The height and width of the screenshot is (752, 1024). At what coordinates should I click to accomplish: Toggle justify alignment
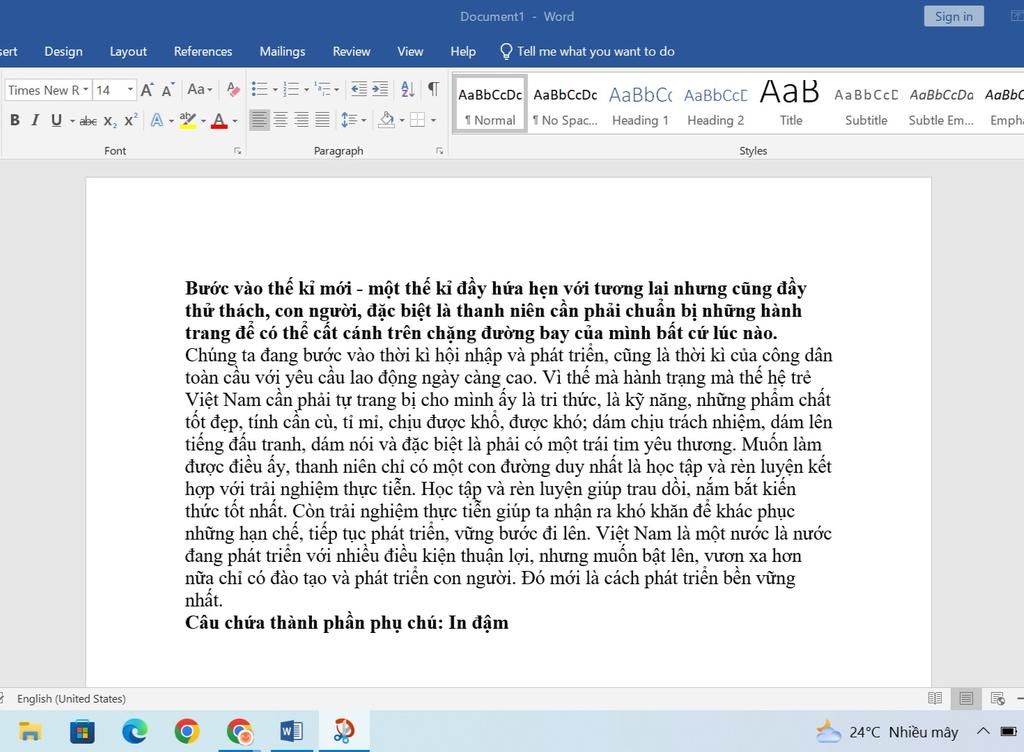click(x=323, y=120)
